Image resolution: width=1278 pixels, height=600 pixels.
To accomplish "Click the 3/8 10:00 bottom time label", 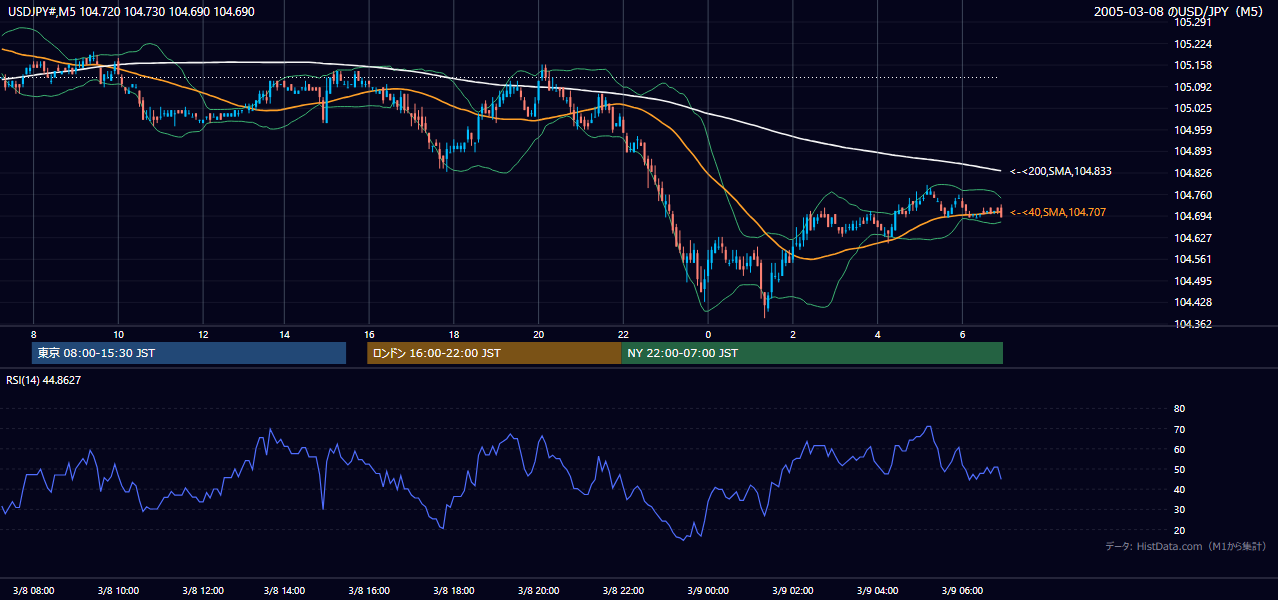I will (118, 590).
